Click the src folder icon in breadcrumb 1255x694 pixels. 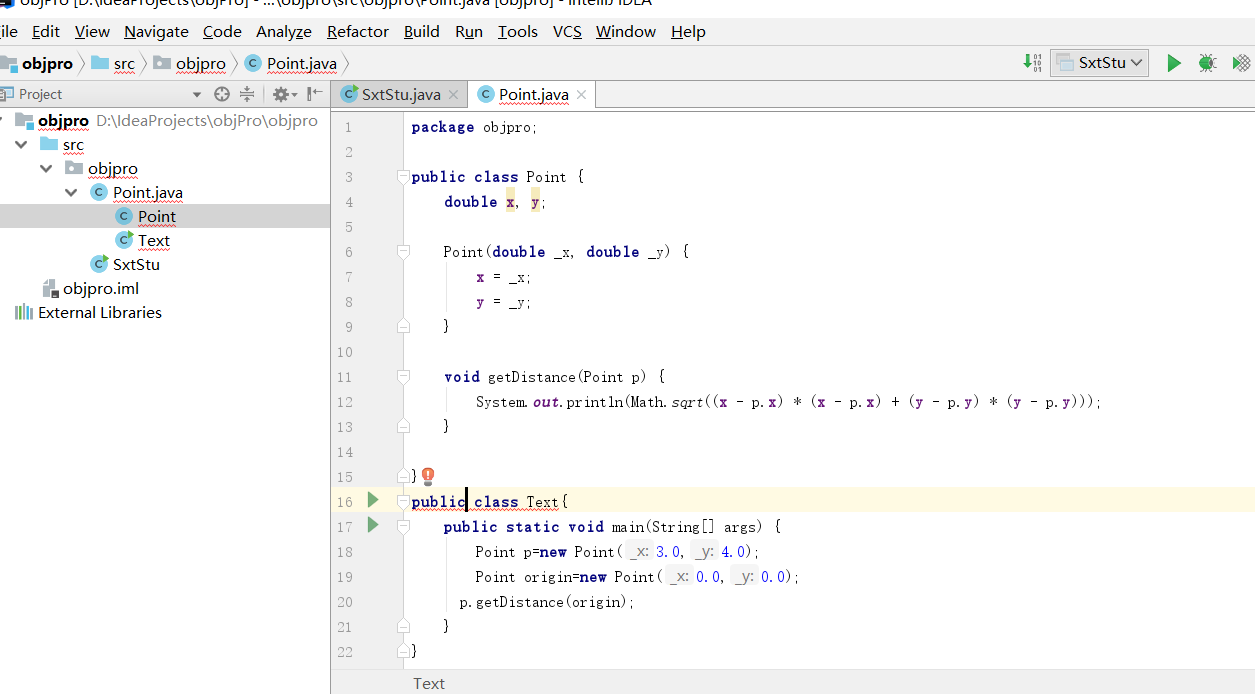(99, 63)
